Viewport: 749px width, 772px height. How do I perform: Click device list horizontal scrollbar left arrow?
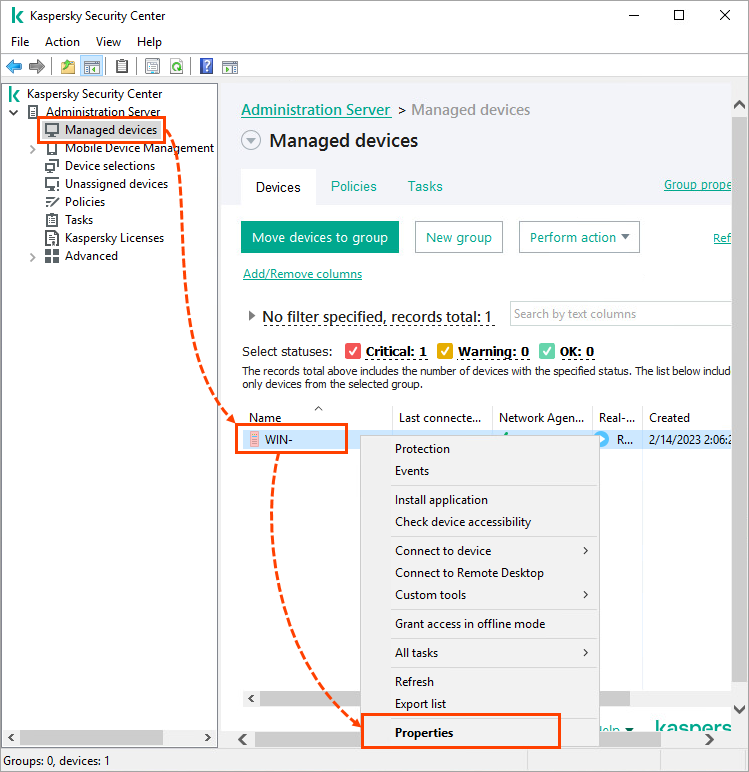coord(252,699)
